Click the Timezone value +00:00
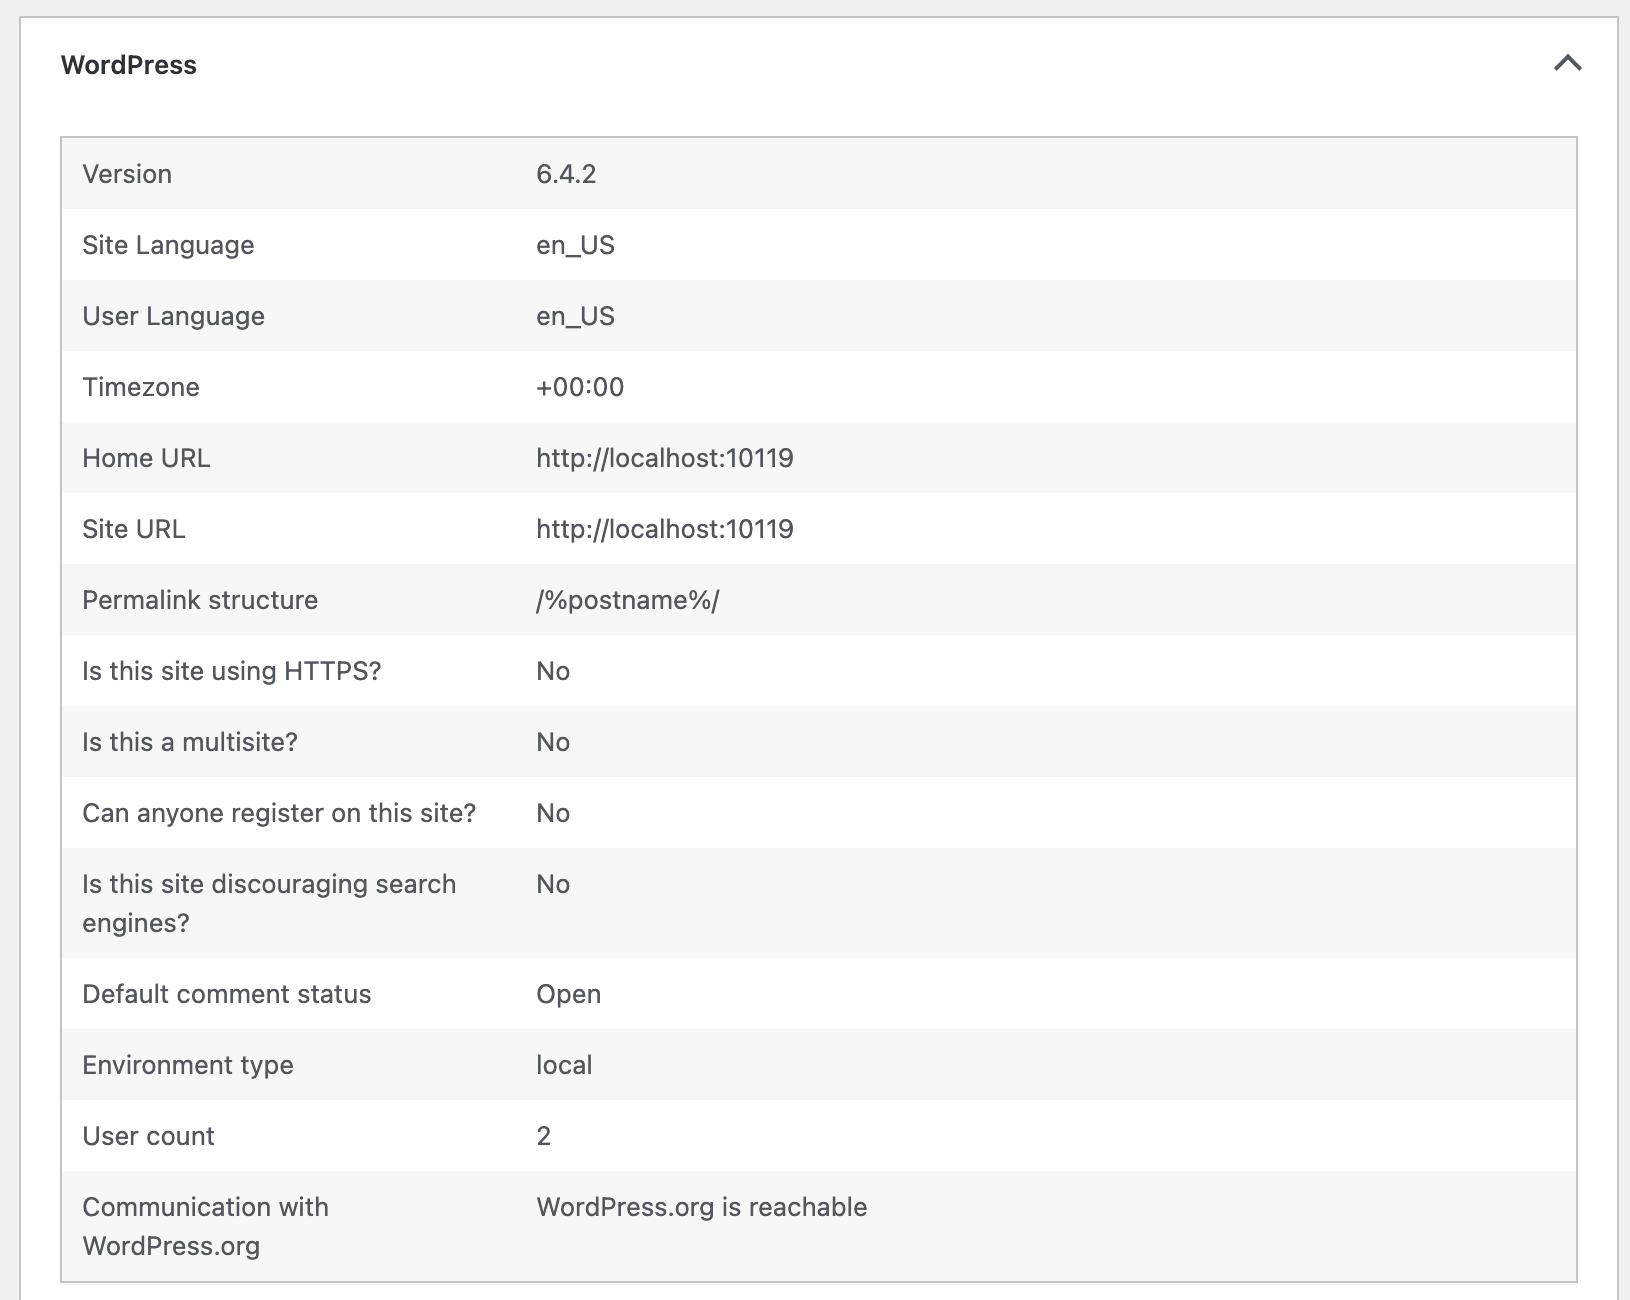This screenshot has height=1300, width=1630. click(x=580, y=387)
